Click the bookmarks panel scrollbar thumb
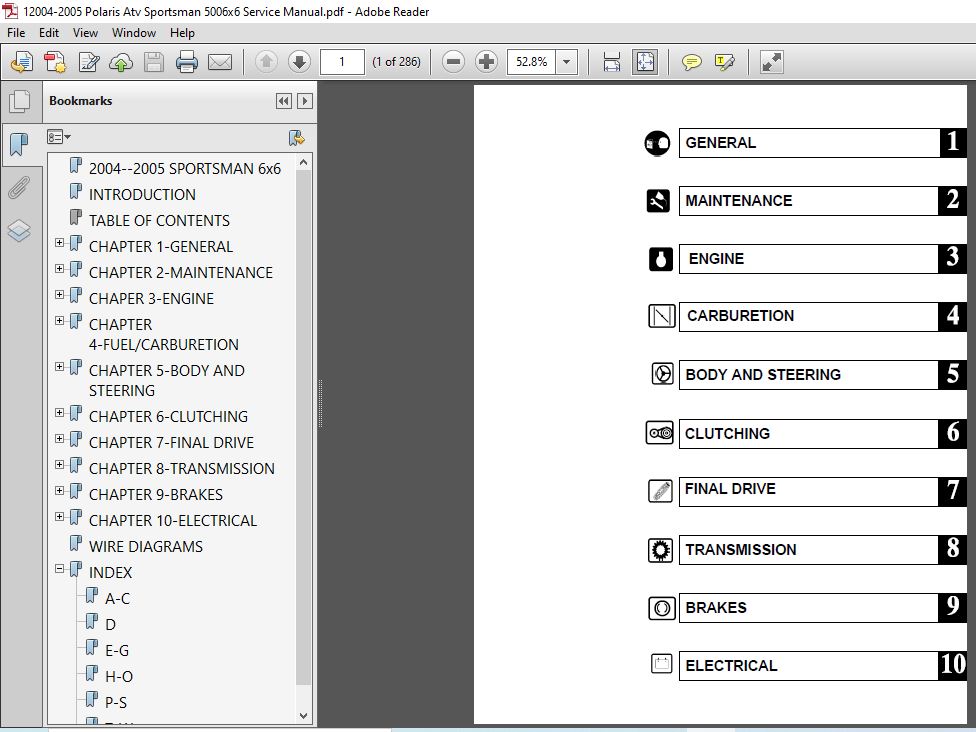This screenshot has width=976, height=732. pyautogui.click(x=303, y=427)
